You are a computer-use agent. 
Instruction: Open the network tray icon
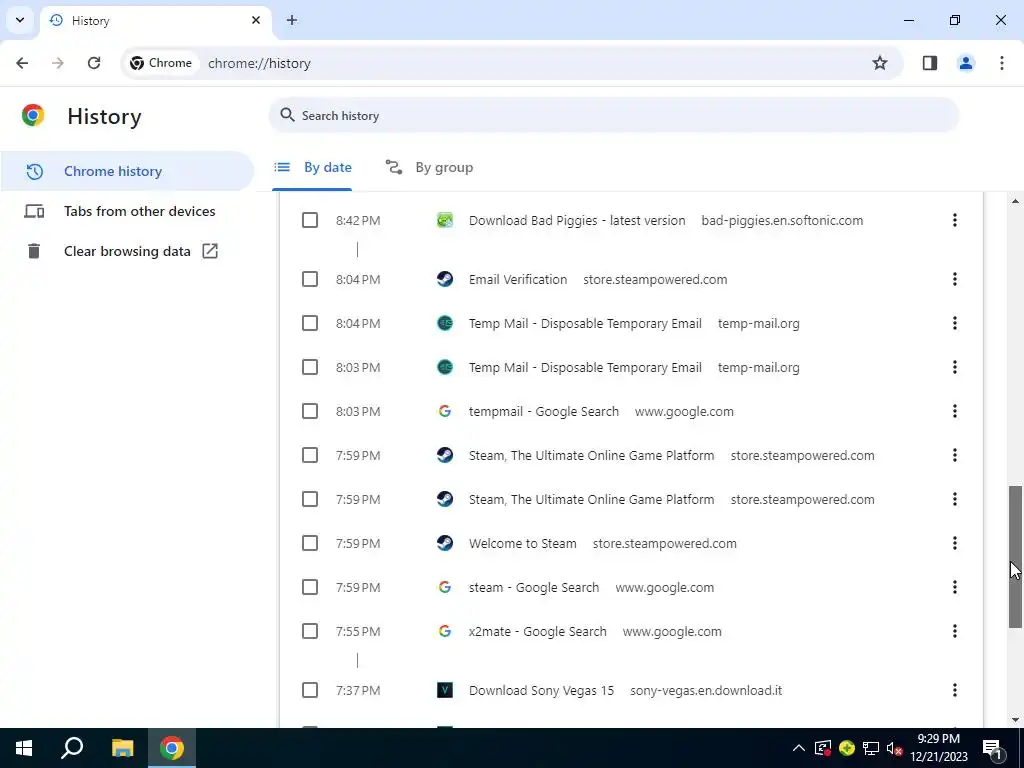[x=871, y=748]
